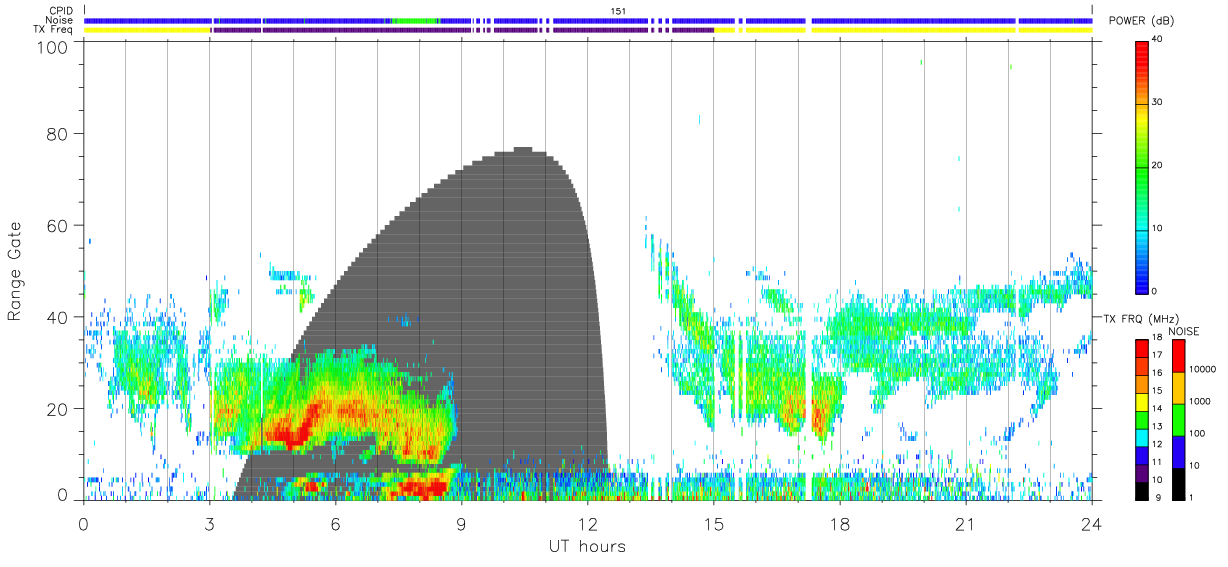
Task: Click the 6 tick on UT hours axis
Action: (x=336, y=523)
